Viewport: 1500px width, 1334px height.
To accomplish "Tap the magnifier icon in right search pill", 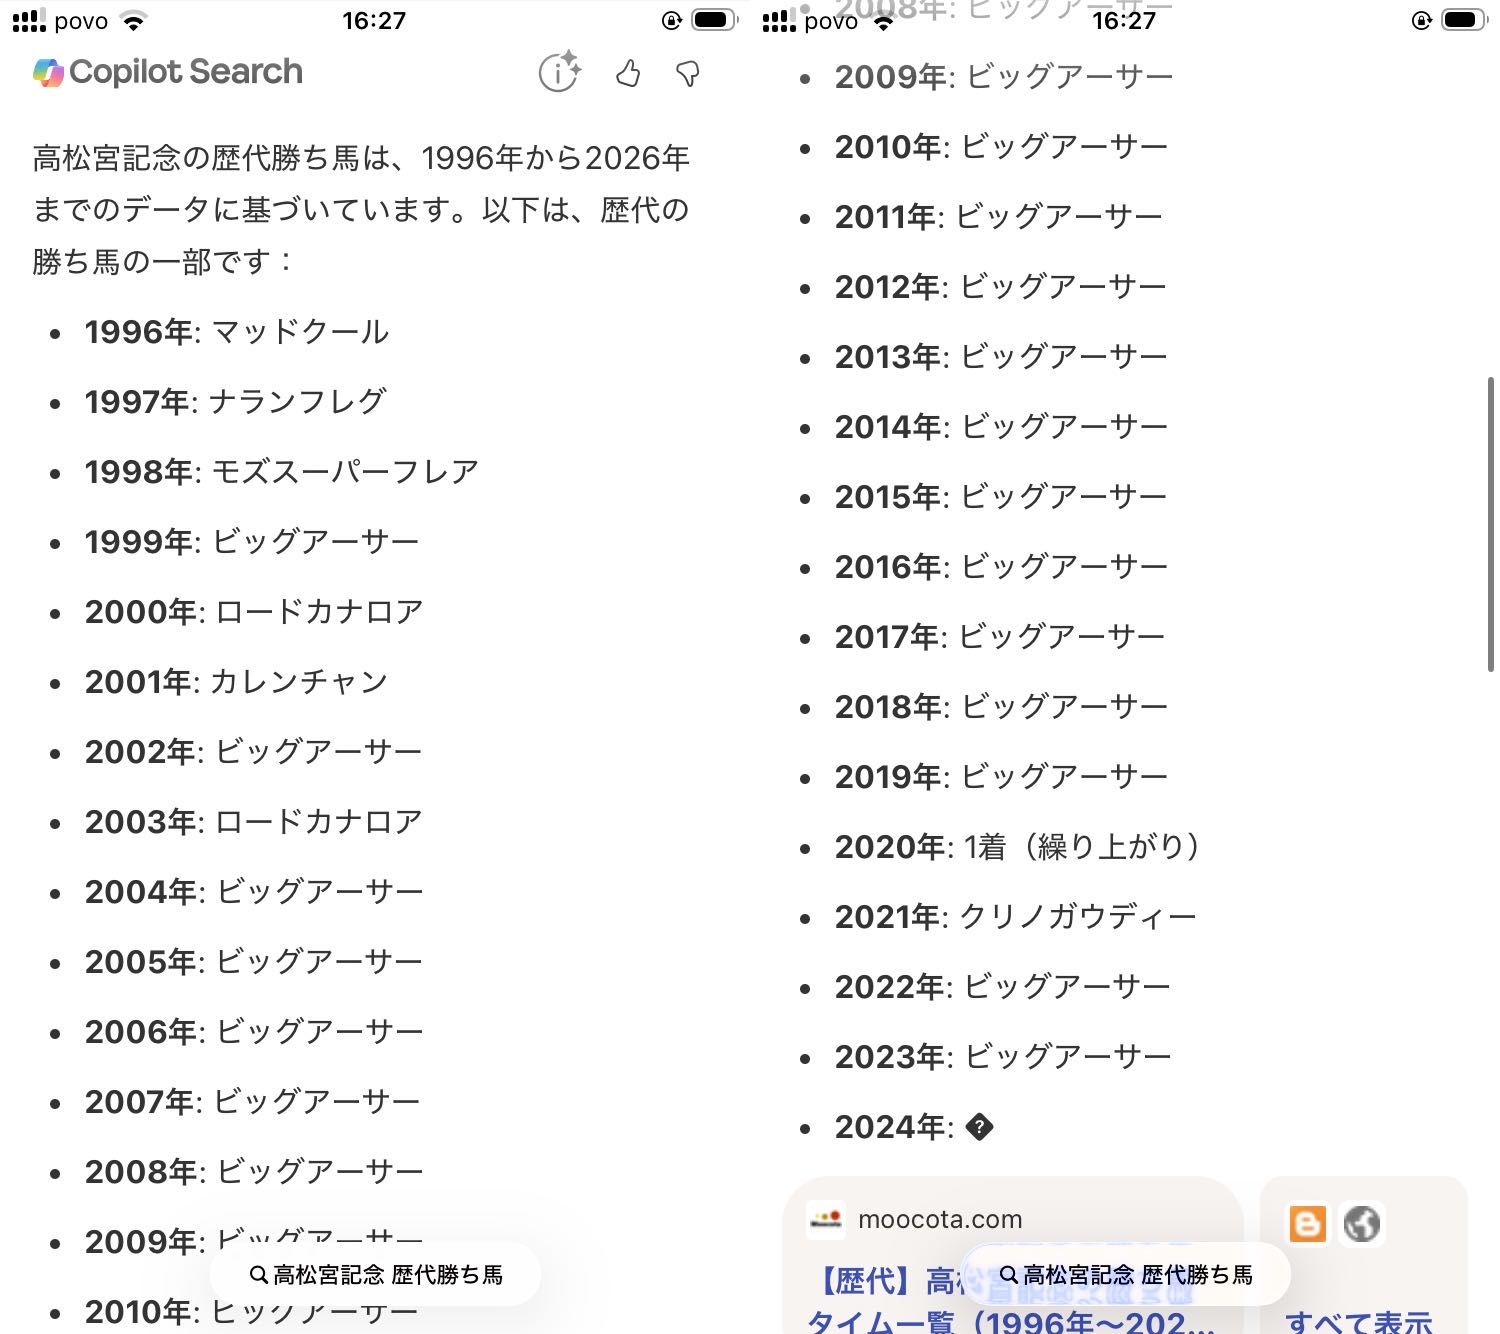I will [1008, 1275].
